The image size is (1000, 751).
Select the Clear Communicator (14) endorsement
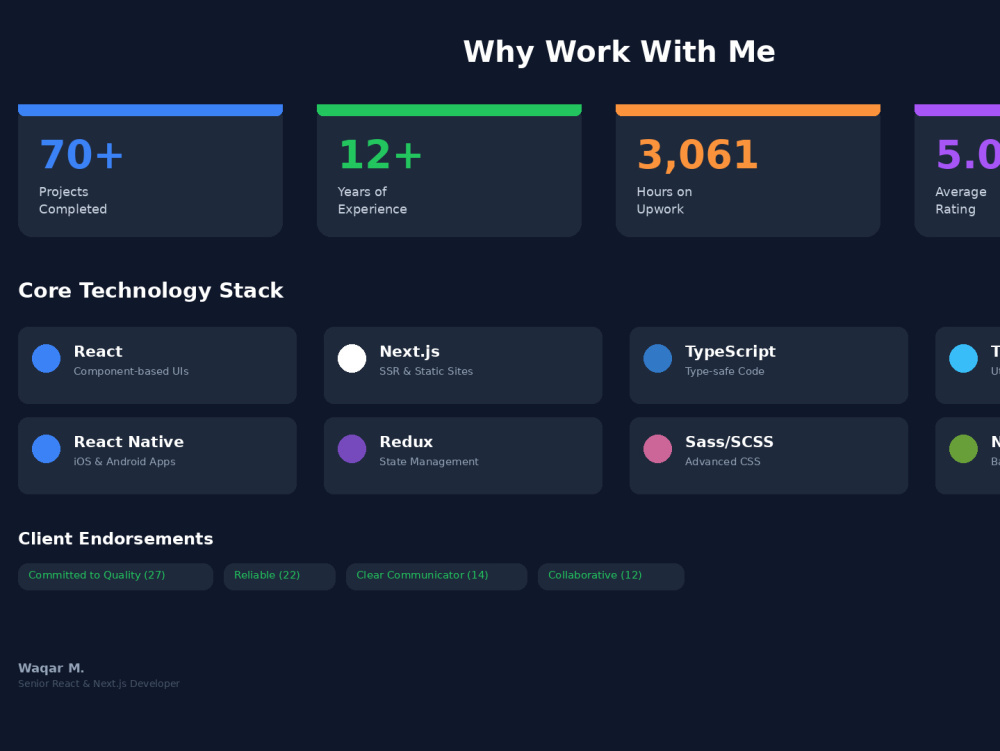click(x=437, y=576)
